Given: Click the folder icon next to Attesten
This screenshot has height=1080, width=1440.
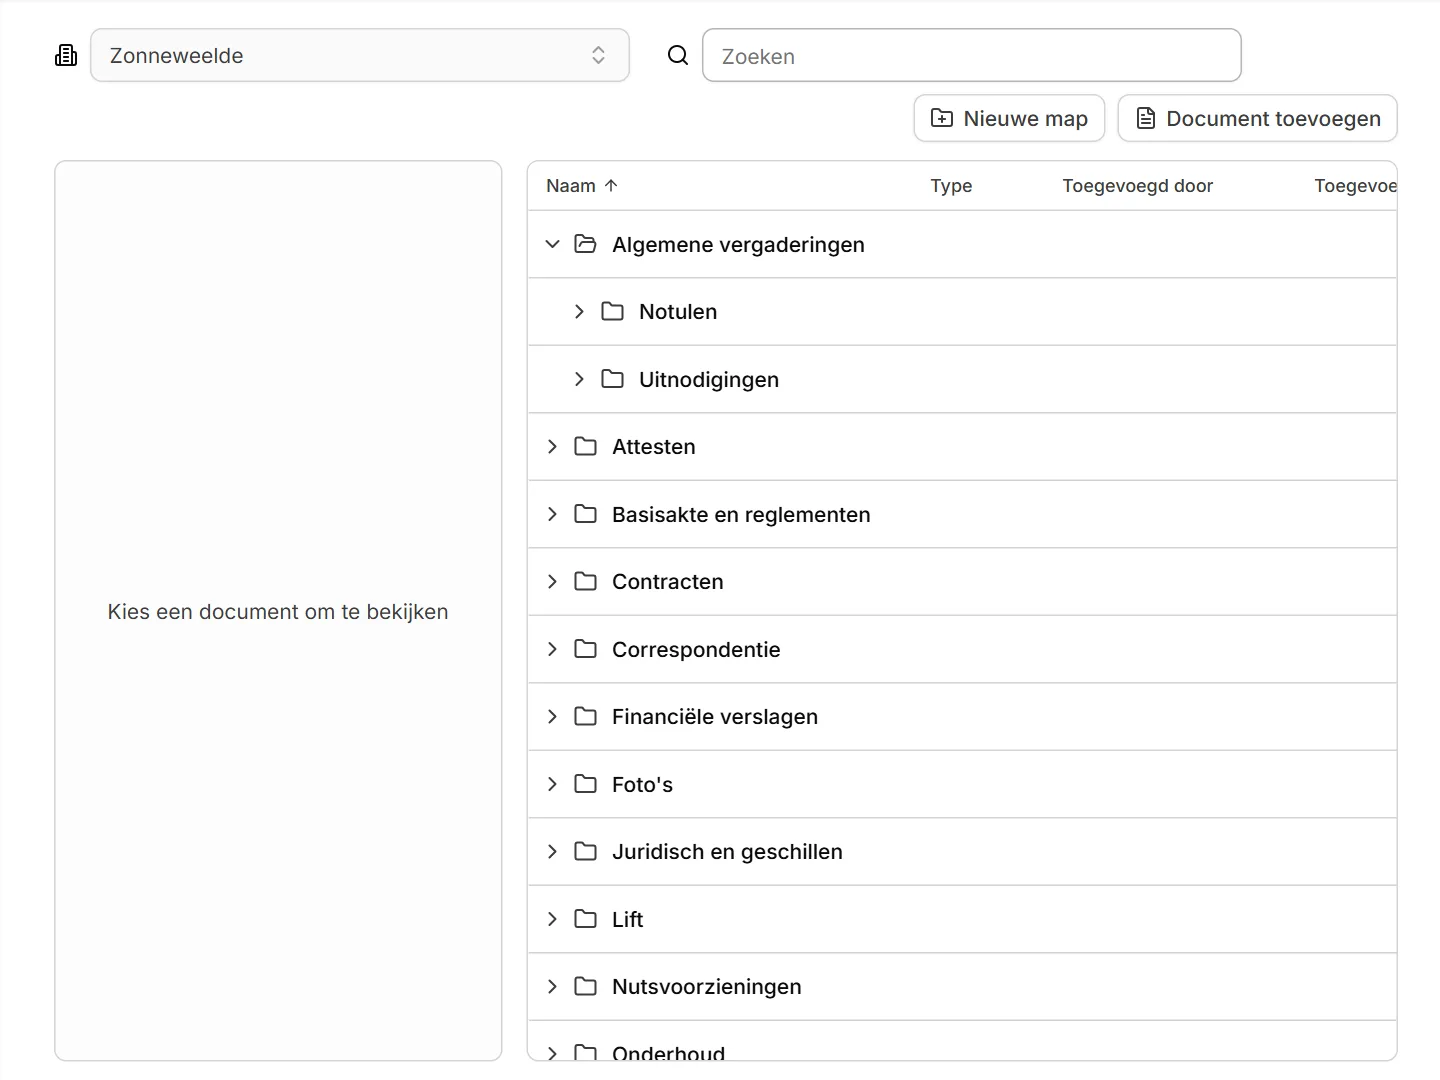Looking at the screenshot, I should 585,447.
